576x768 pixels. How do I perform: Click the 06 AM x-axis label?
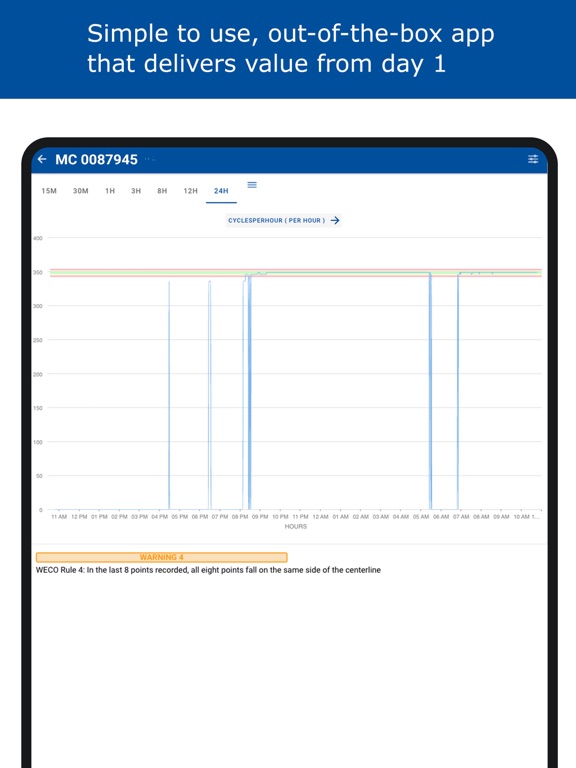[441, 517]
